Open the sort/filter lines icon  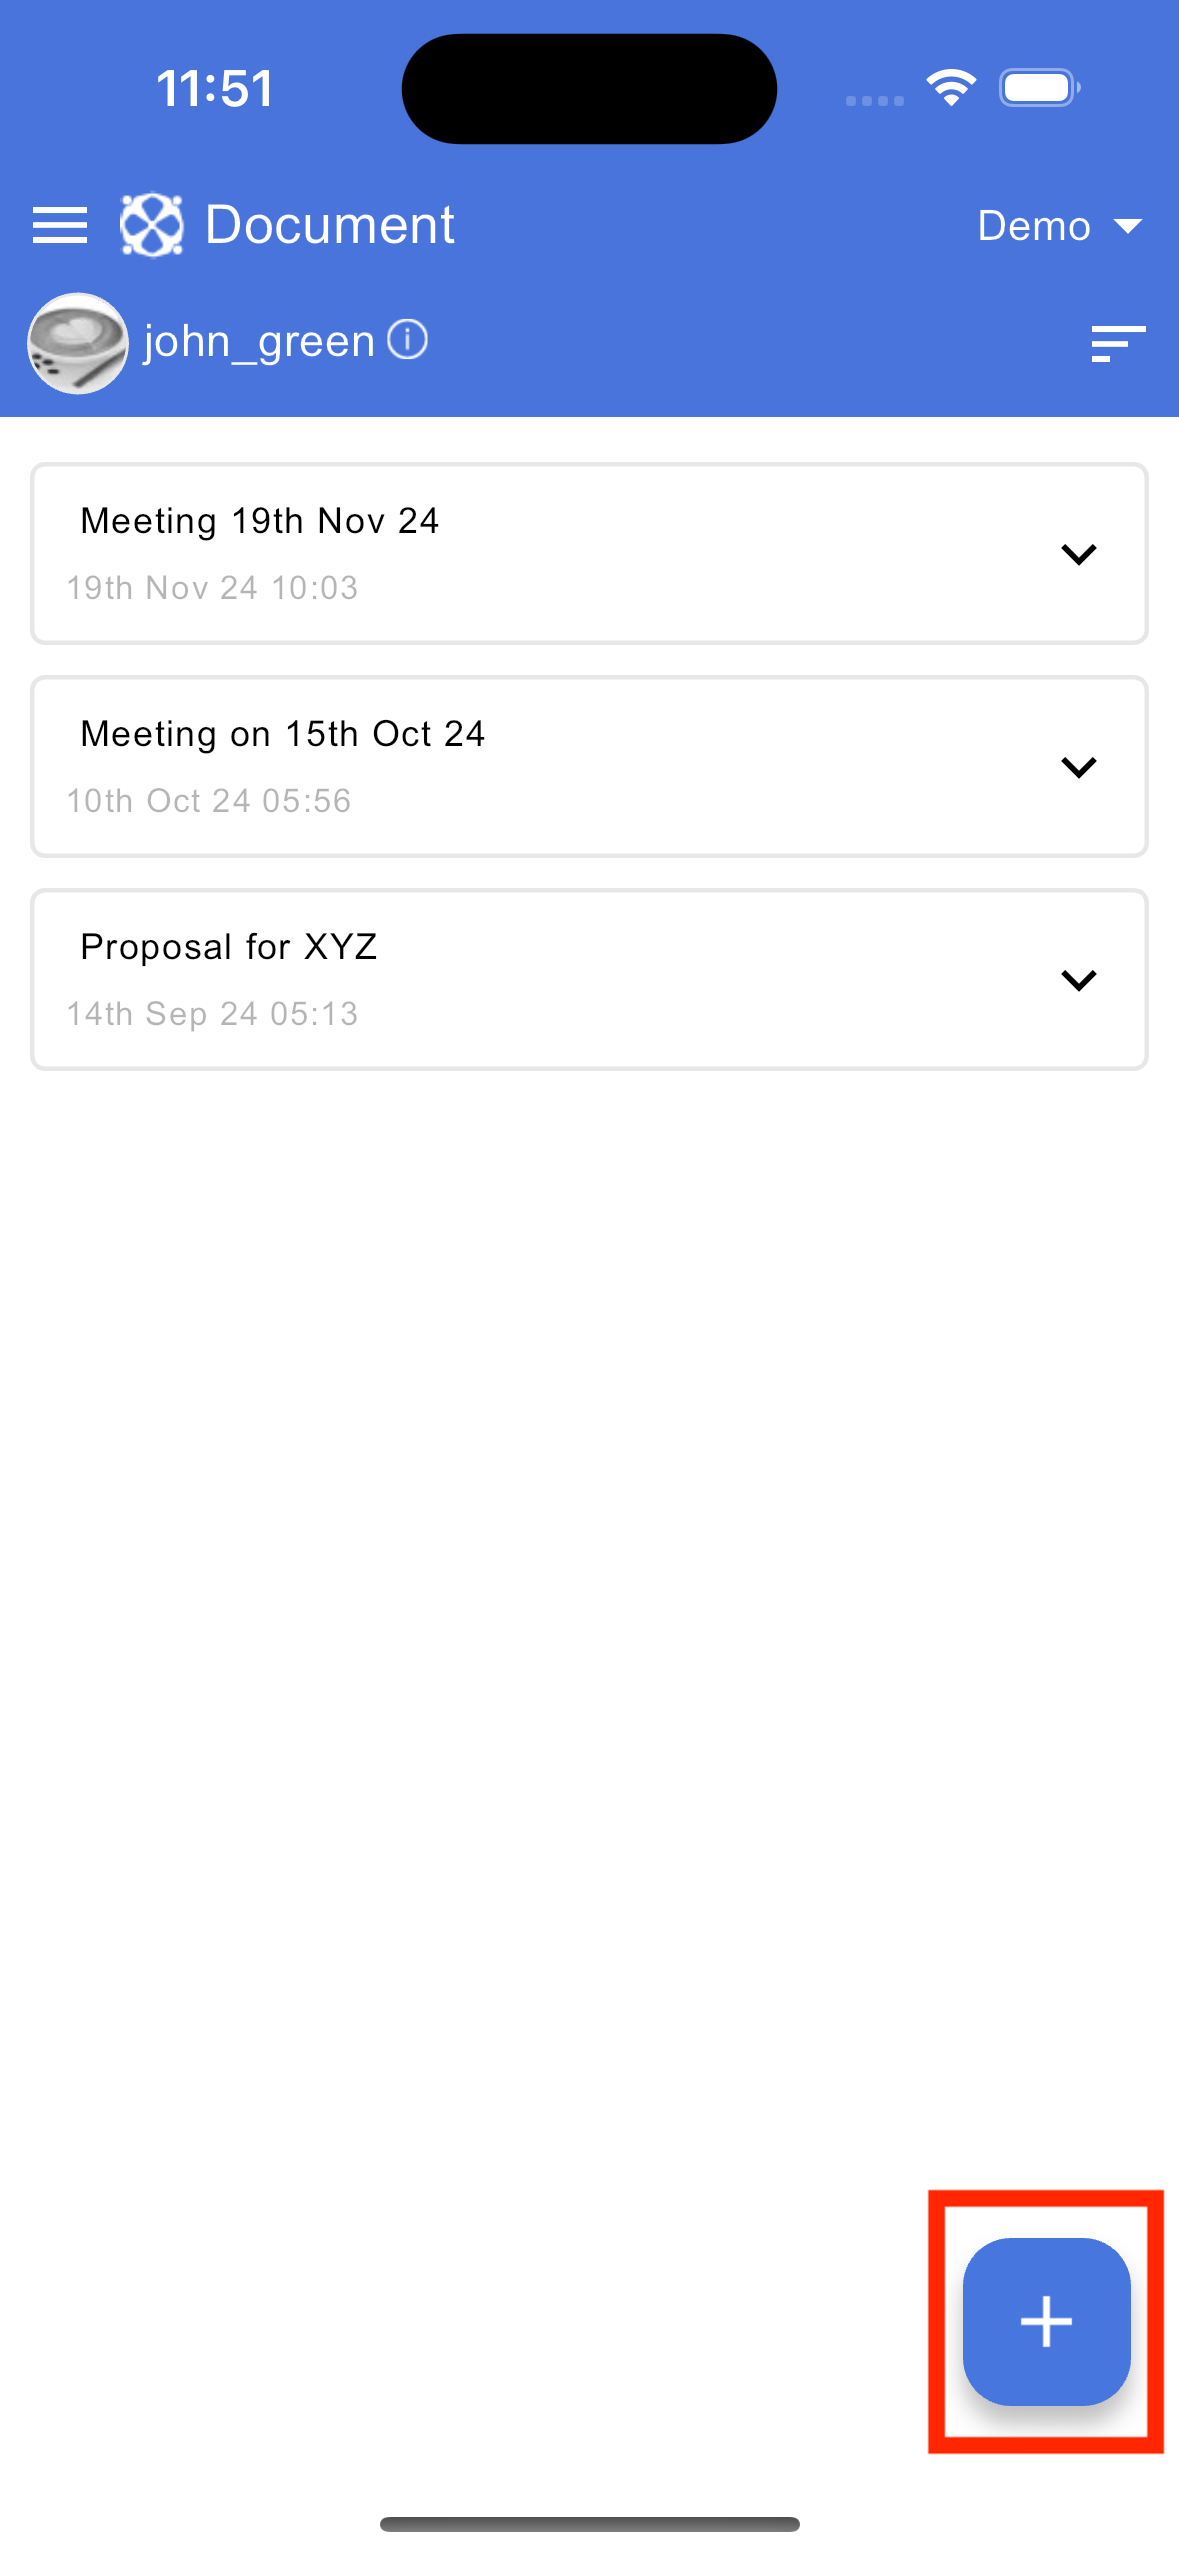tap(1118, 343)
